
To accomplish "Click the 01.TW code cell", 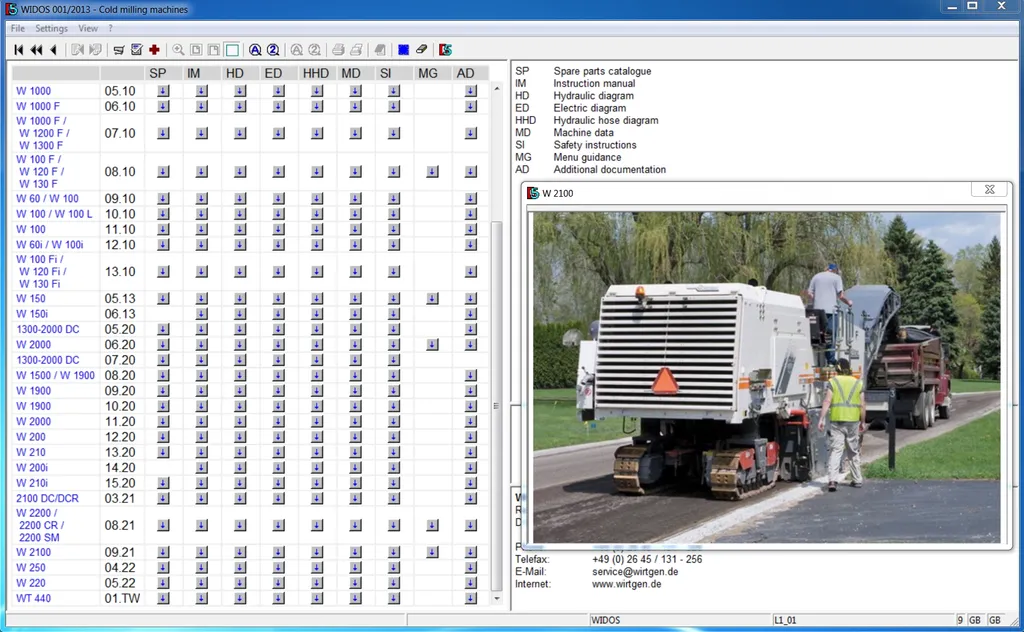I will coord(122,598).
